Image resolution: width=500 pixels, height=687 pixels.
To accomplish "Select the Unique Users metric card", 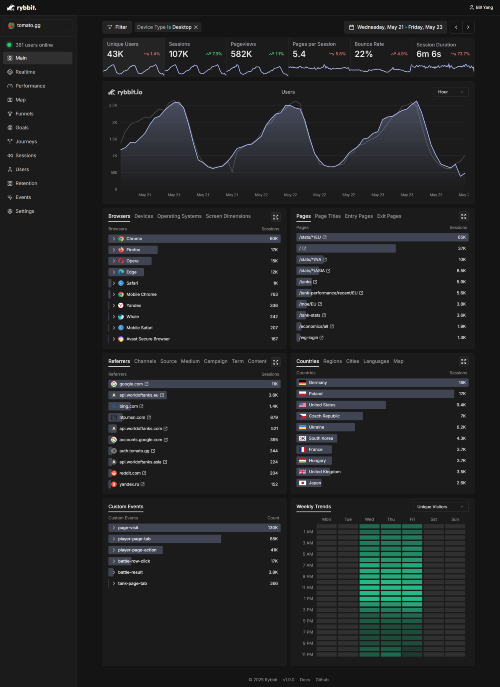I will [x=134, y=57].
